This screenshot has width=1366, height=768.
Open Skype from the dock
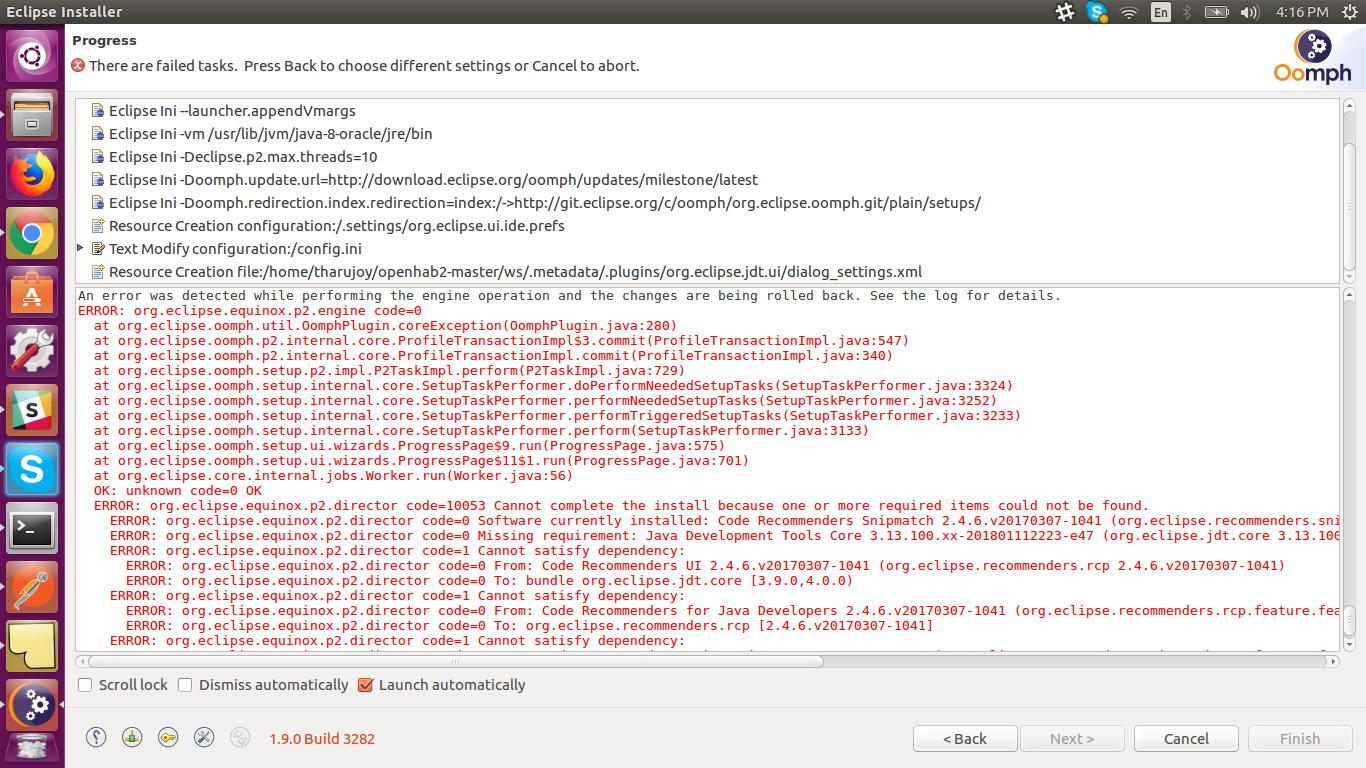32,470
